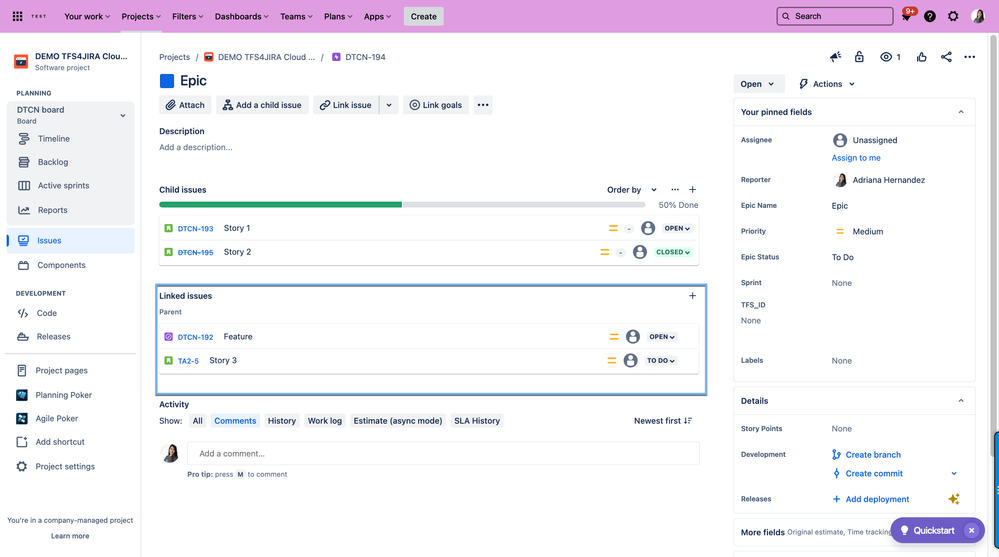Screen dimensions: 999x557
Task: Click the share issue icon
Action: point(946,57)
